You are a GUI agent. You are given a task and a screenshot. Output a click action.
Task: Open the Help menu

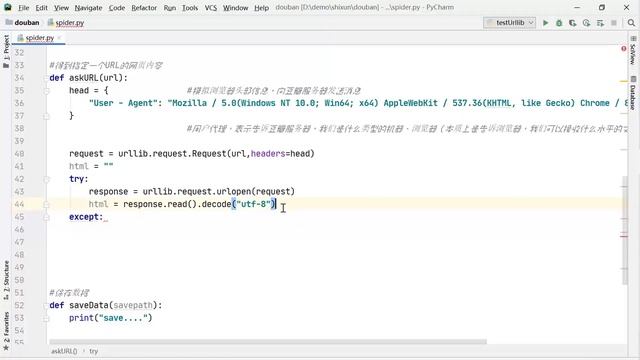pos(261,7)
